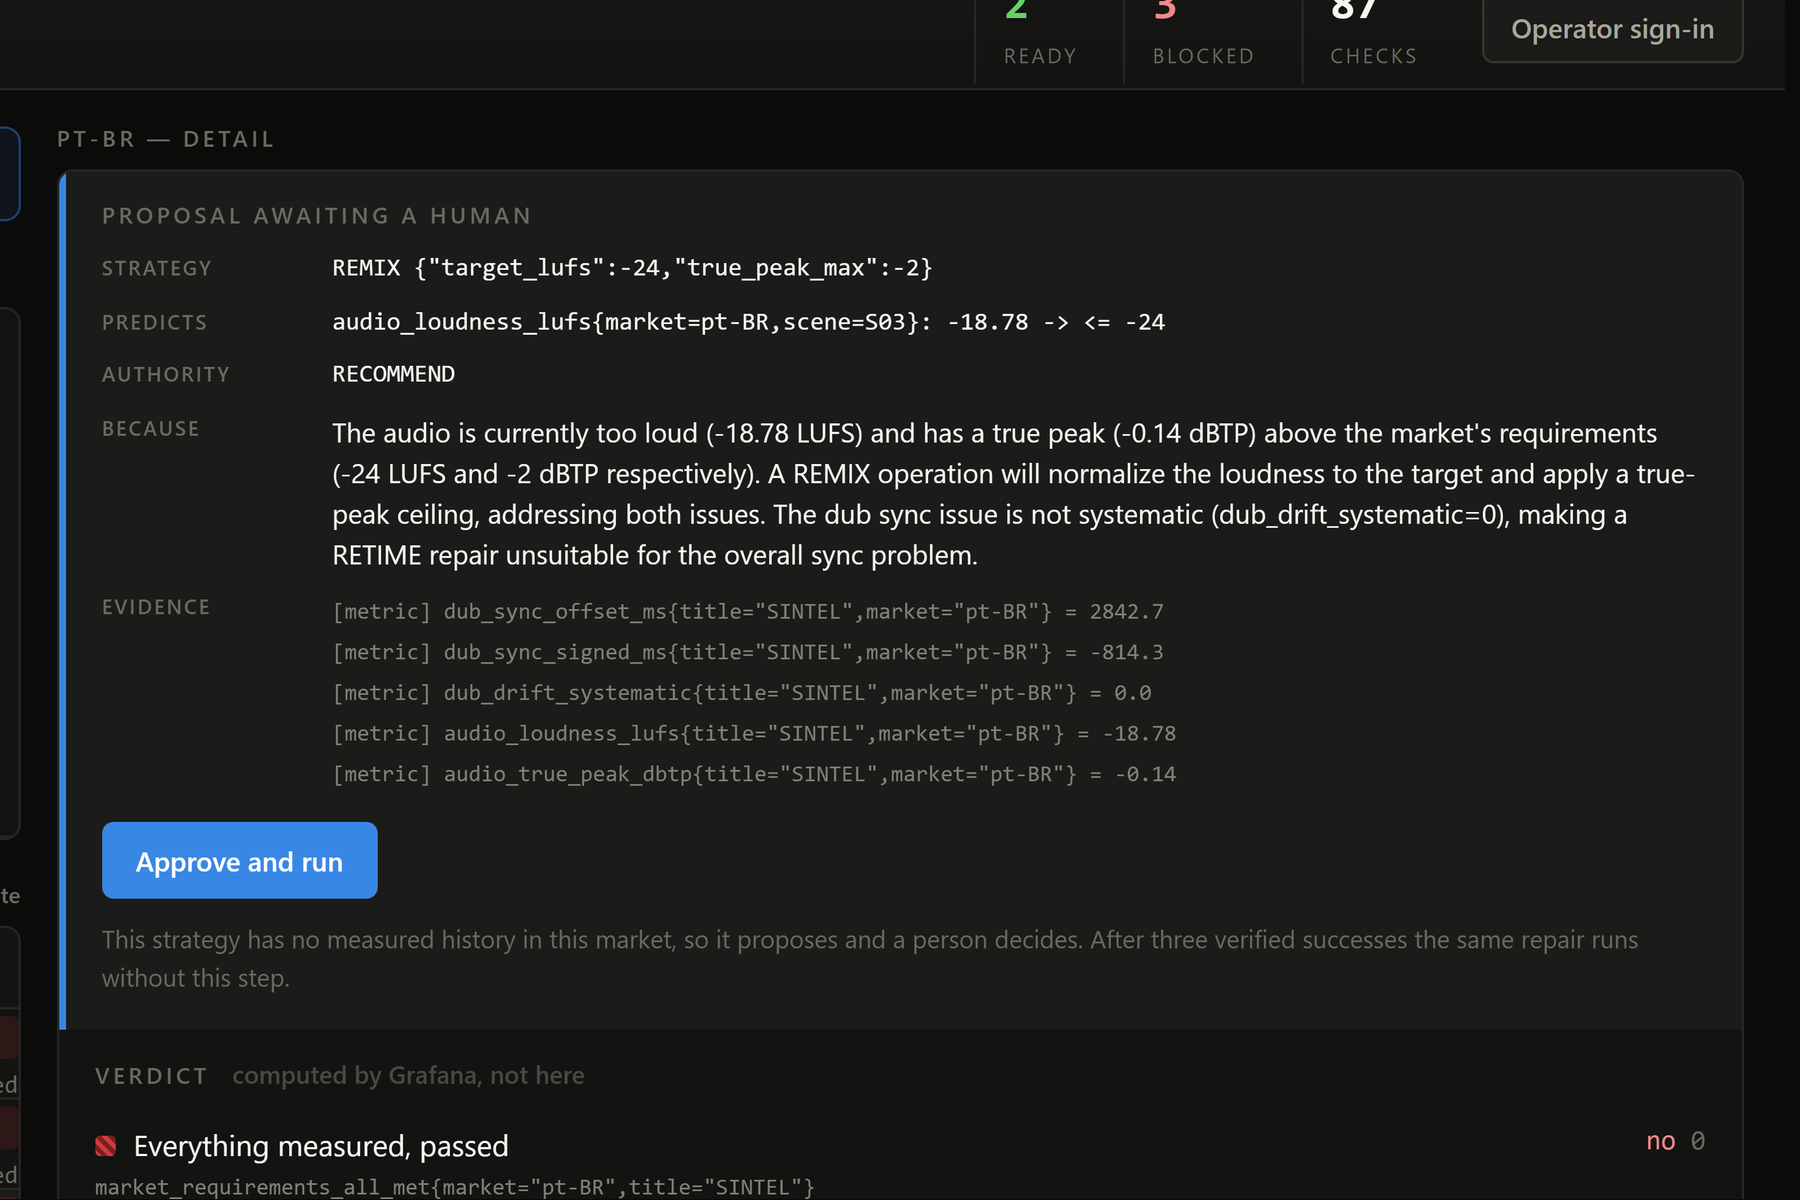Click the dub_sync_signed_ms evidence metric
This screenshot has height=1200, width=1800.
click(x=748, y=652)
